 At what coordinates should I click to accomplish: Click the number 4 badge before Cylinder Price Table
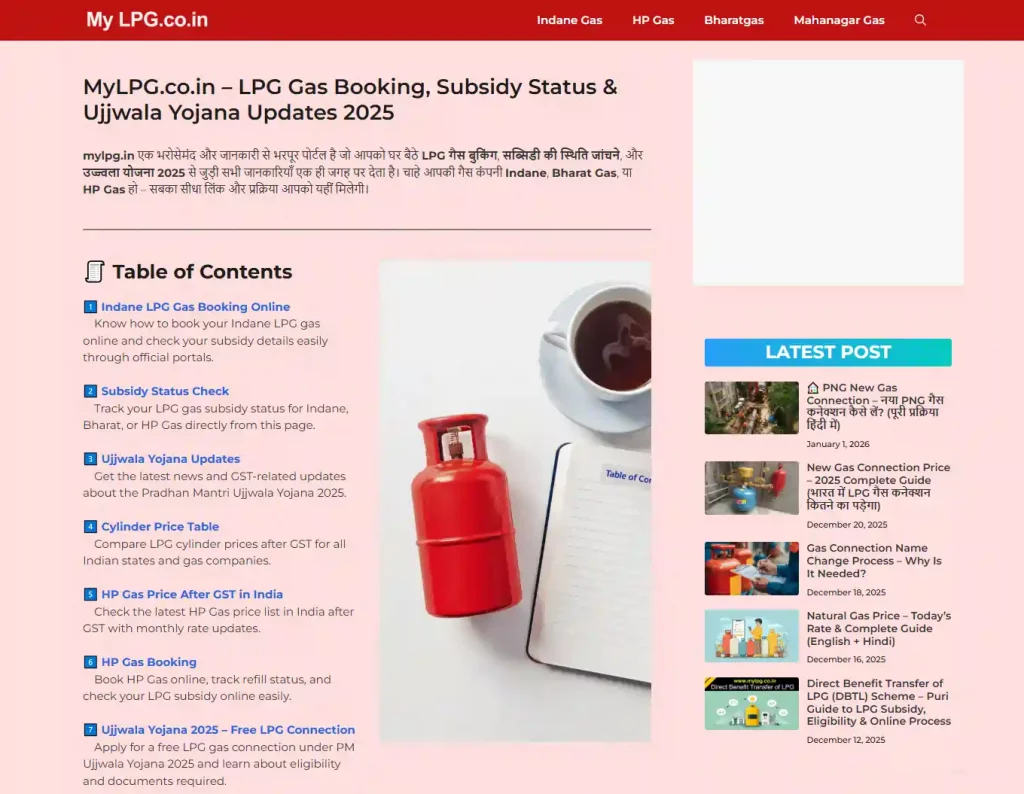pyautogui.click(x=90, y=526)
